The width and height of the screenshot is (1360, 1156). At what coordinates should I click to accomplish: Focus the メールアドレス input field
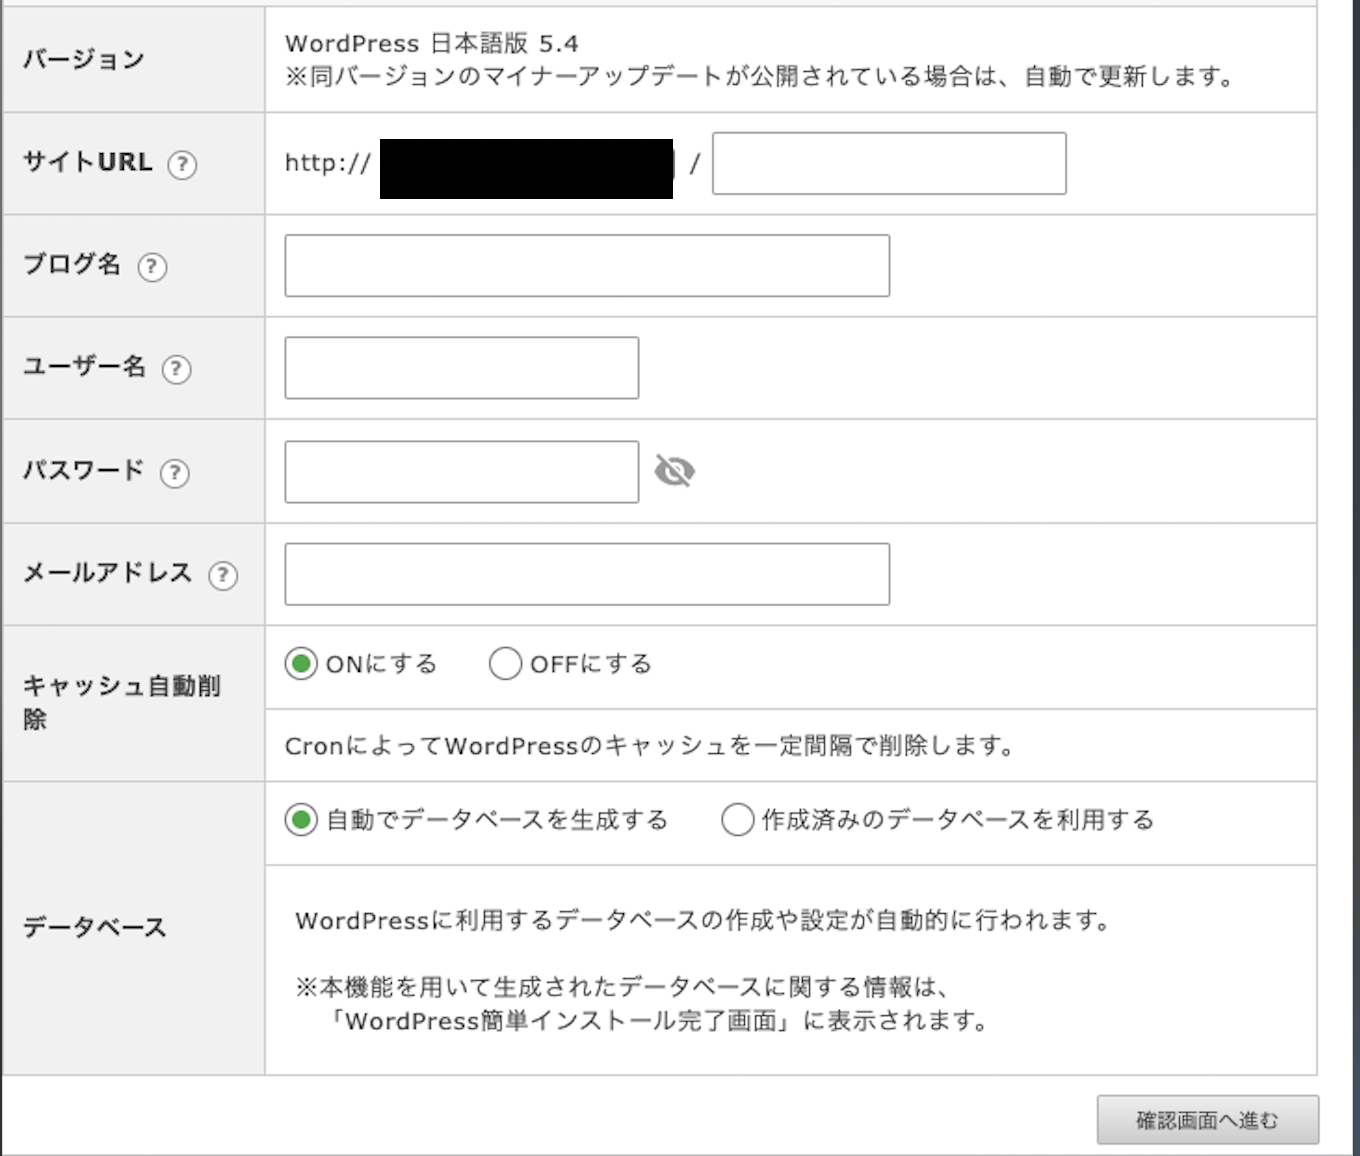pyautogui.click(x=587, y=574)
